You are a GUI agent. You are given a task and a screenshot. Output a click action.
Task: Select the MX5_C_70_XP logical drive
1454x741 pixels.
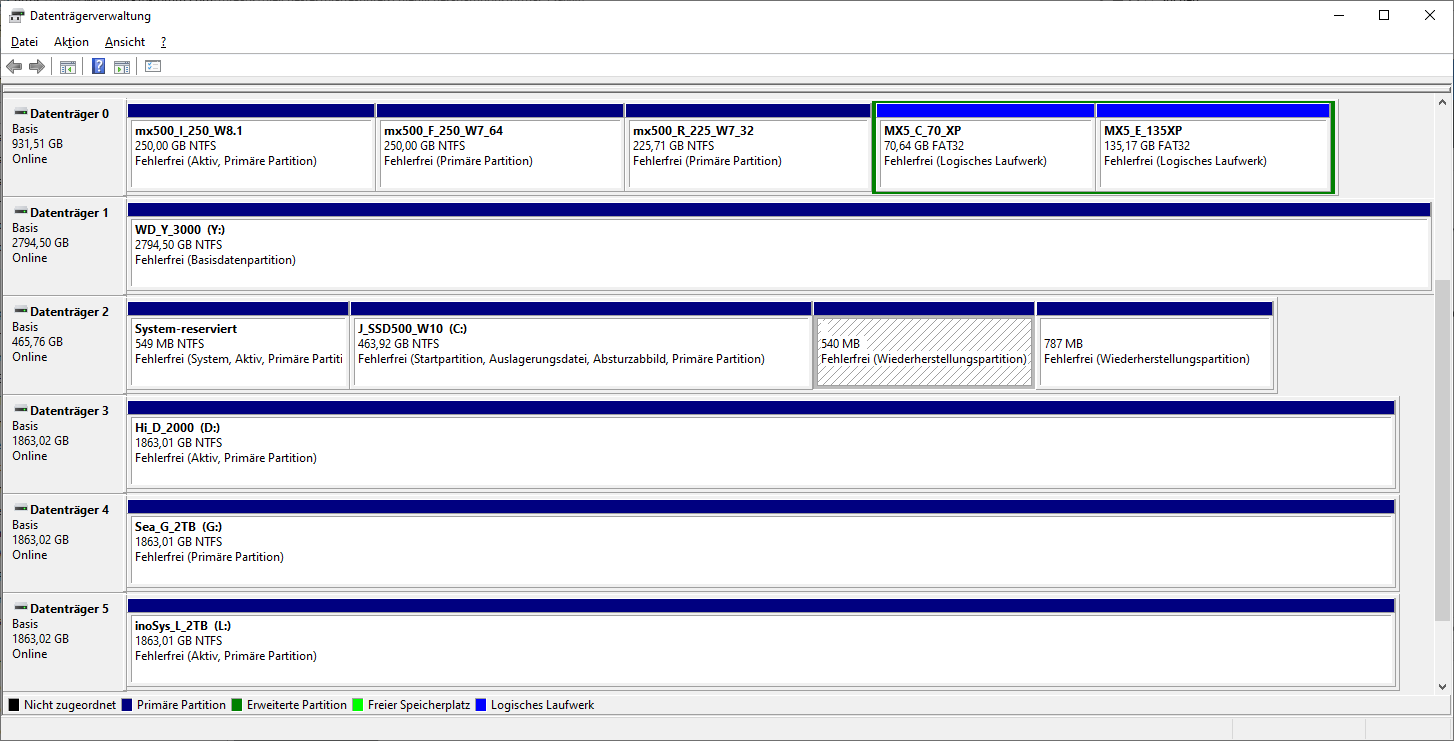point(985,146)
